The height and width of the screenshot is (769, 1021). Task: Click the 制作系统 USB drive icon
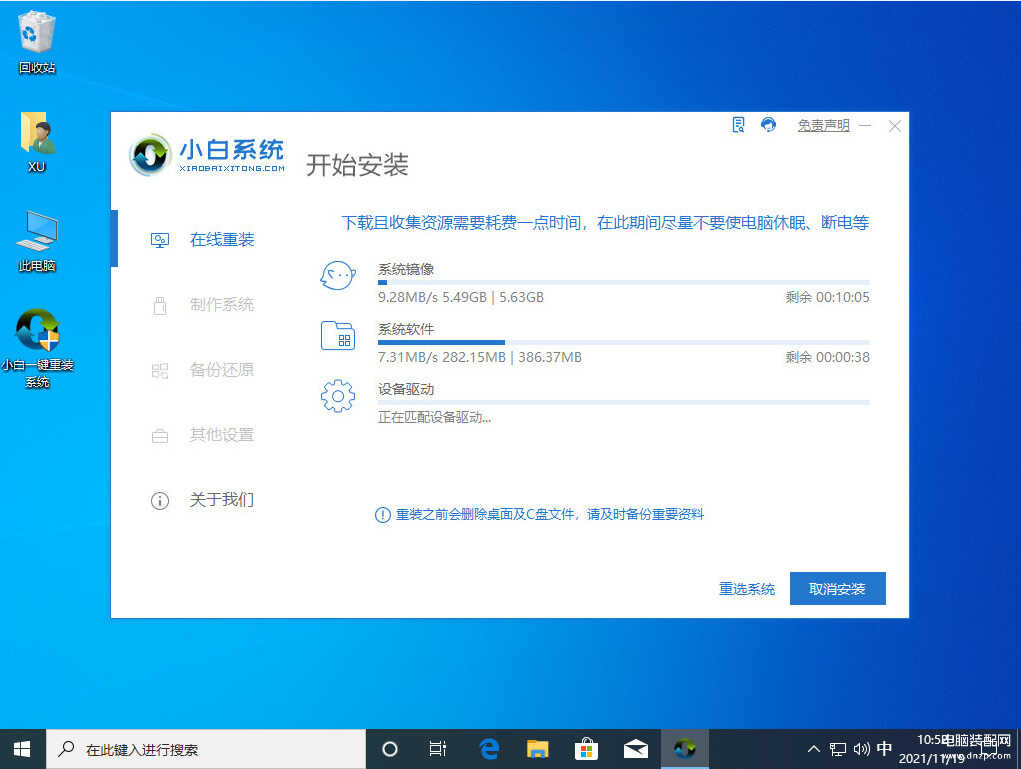(x=160, y=305)
